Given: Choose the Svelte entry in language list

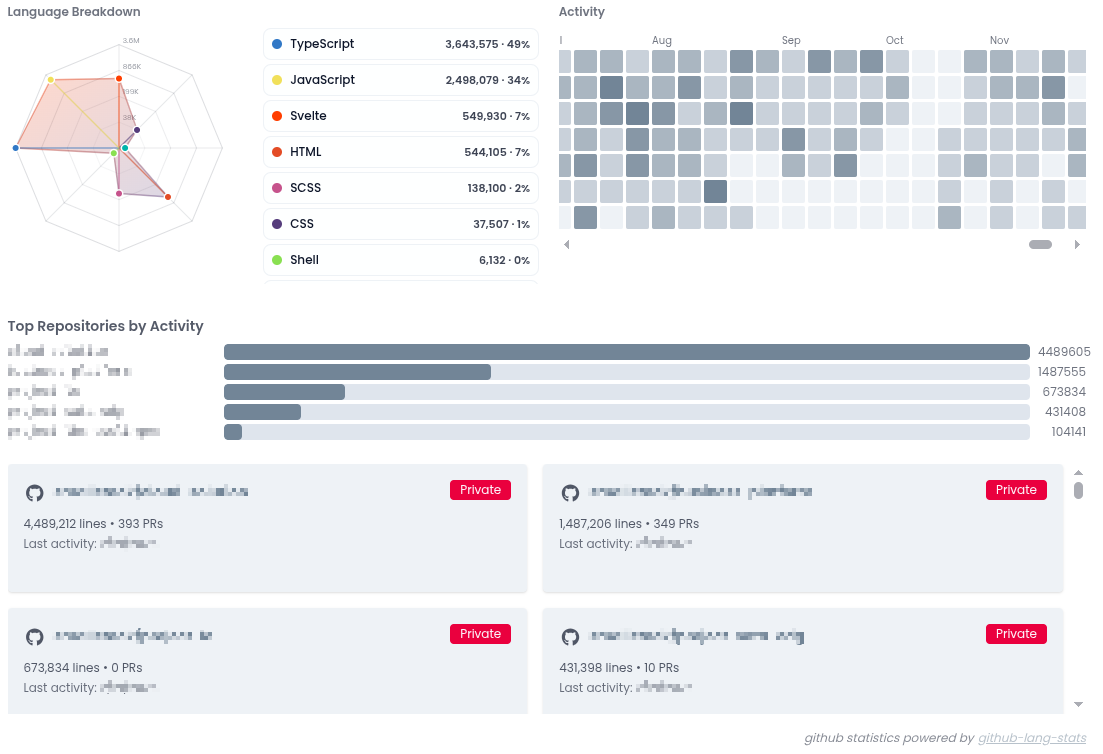Looking at the screenshot, I should click(x=400, y=116).
